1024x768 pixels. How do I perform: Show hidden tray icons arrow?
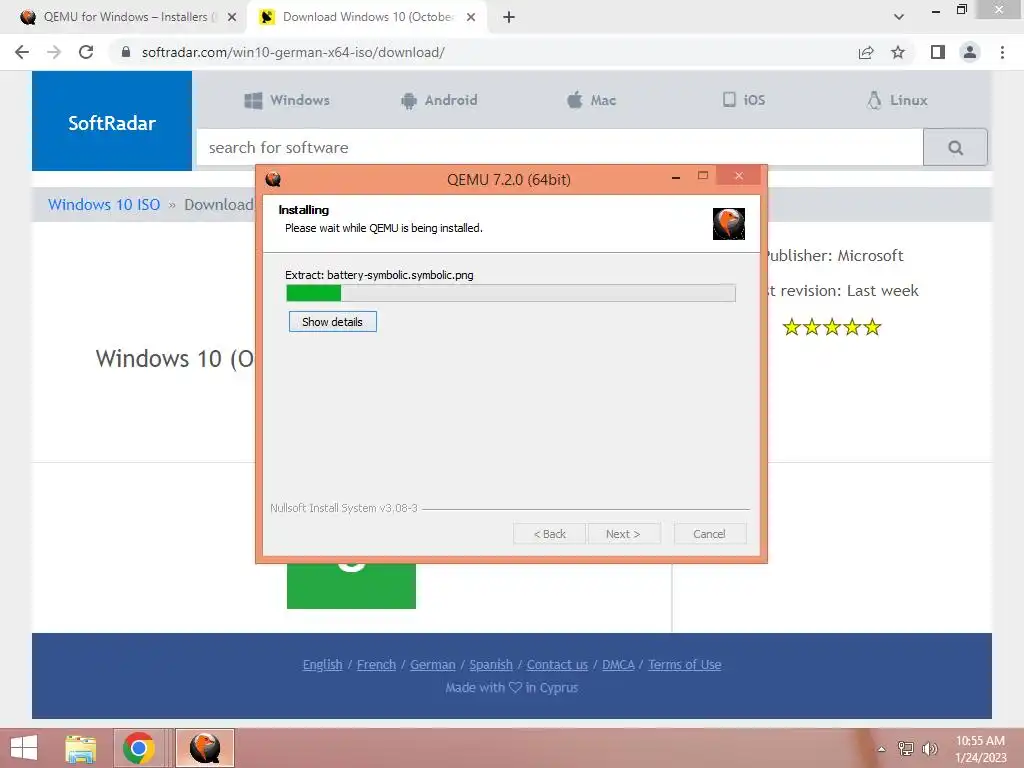[x=882, y=749]
